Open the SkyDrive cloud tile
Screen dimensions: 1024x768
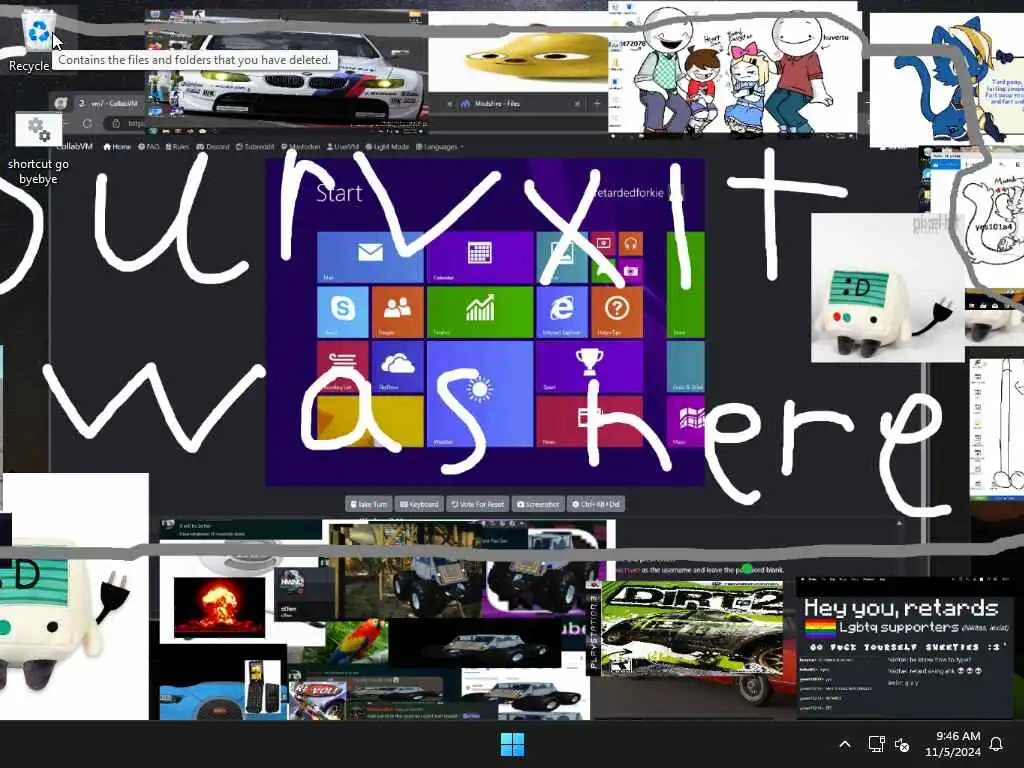pos(398,366)
